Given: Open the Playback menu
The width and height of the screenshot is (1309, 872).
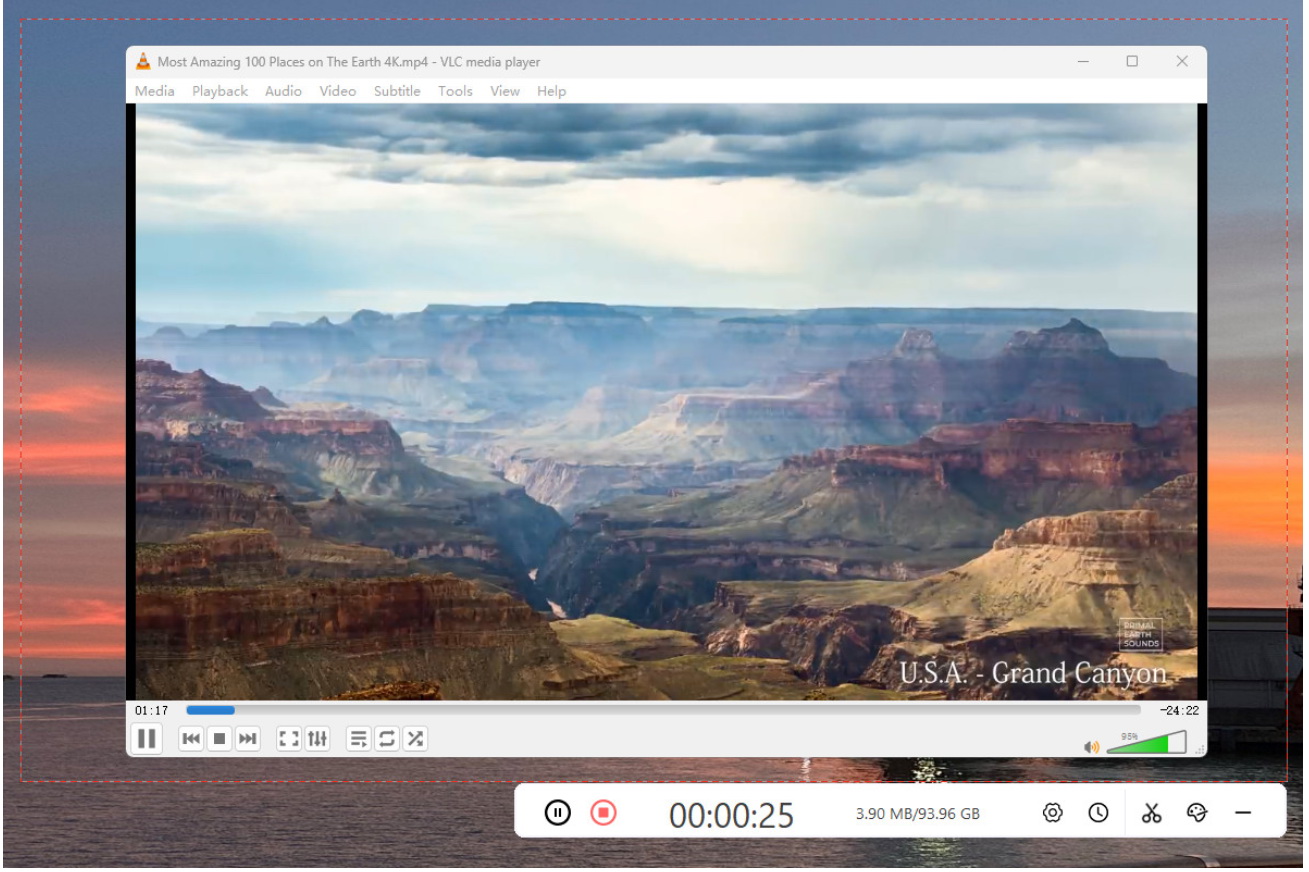Looking at the screenshot, I should tap(220, 91).
